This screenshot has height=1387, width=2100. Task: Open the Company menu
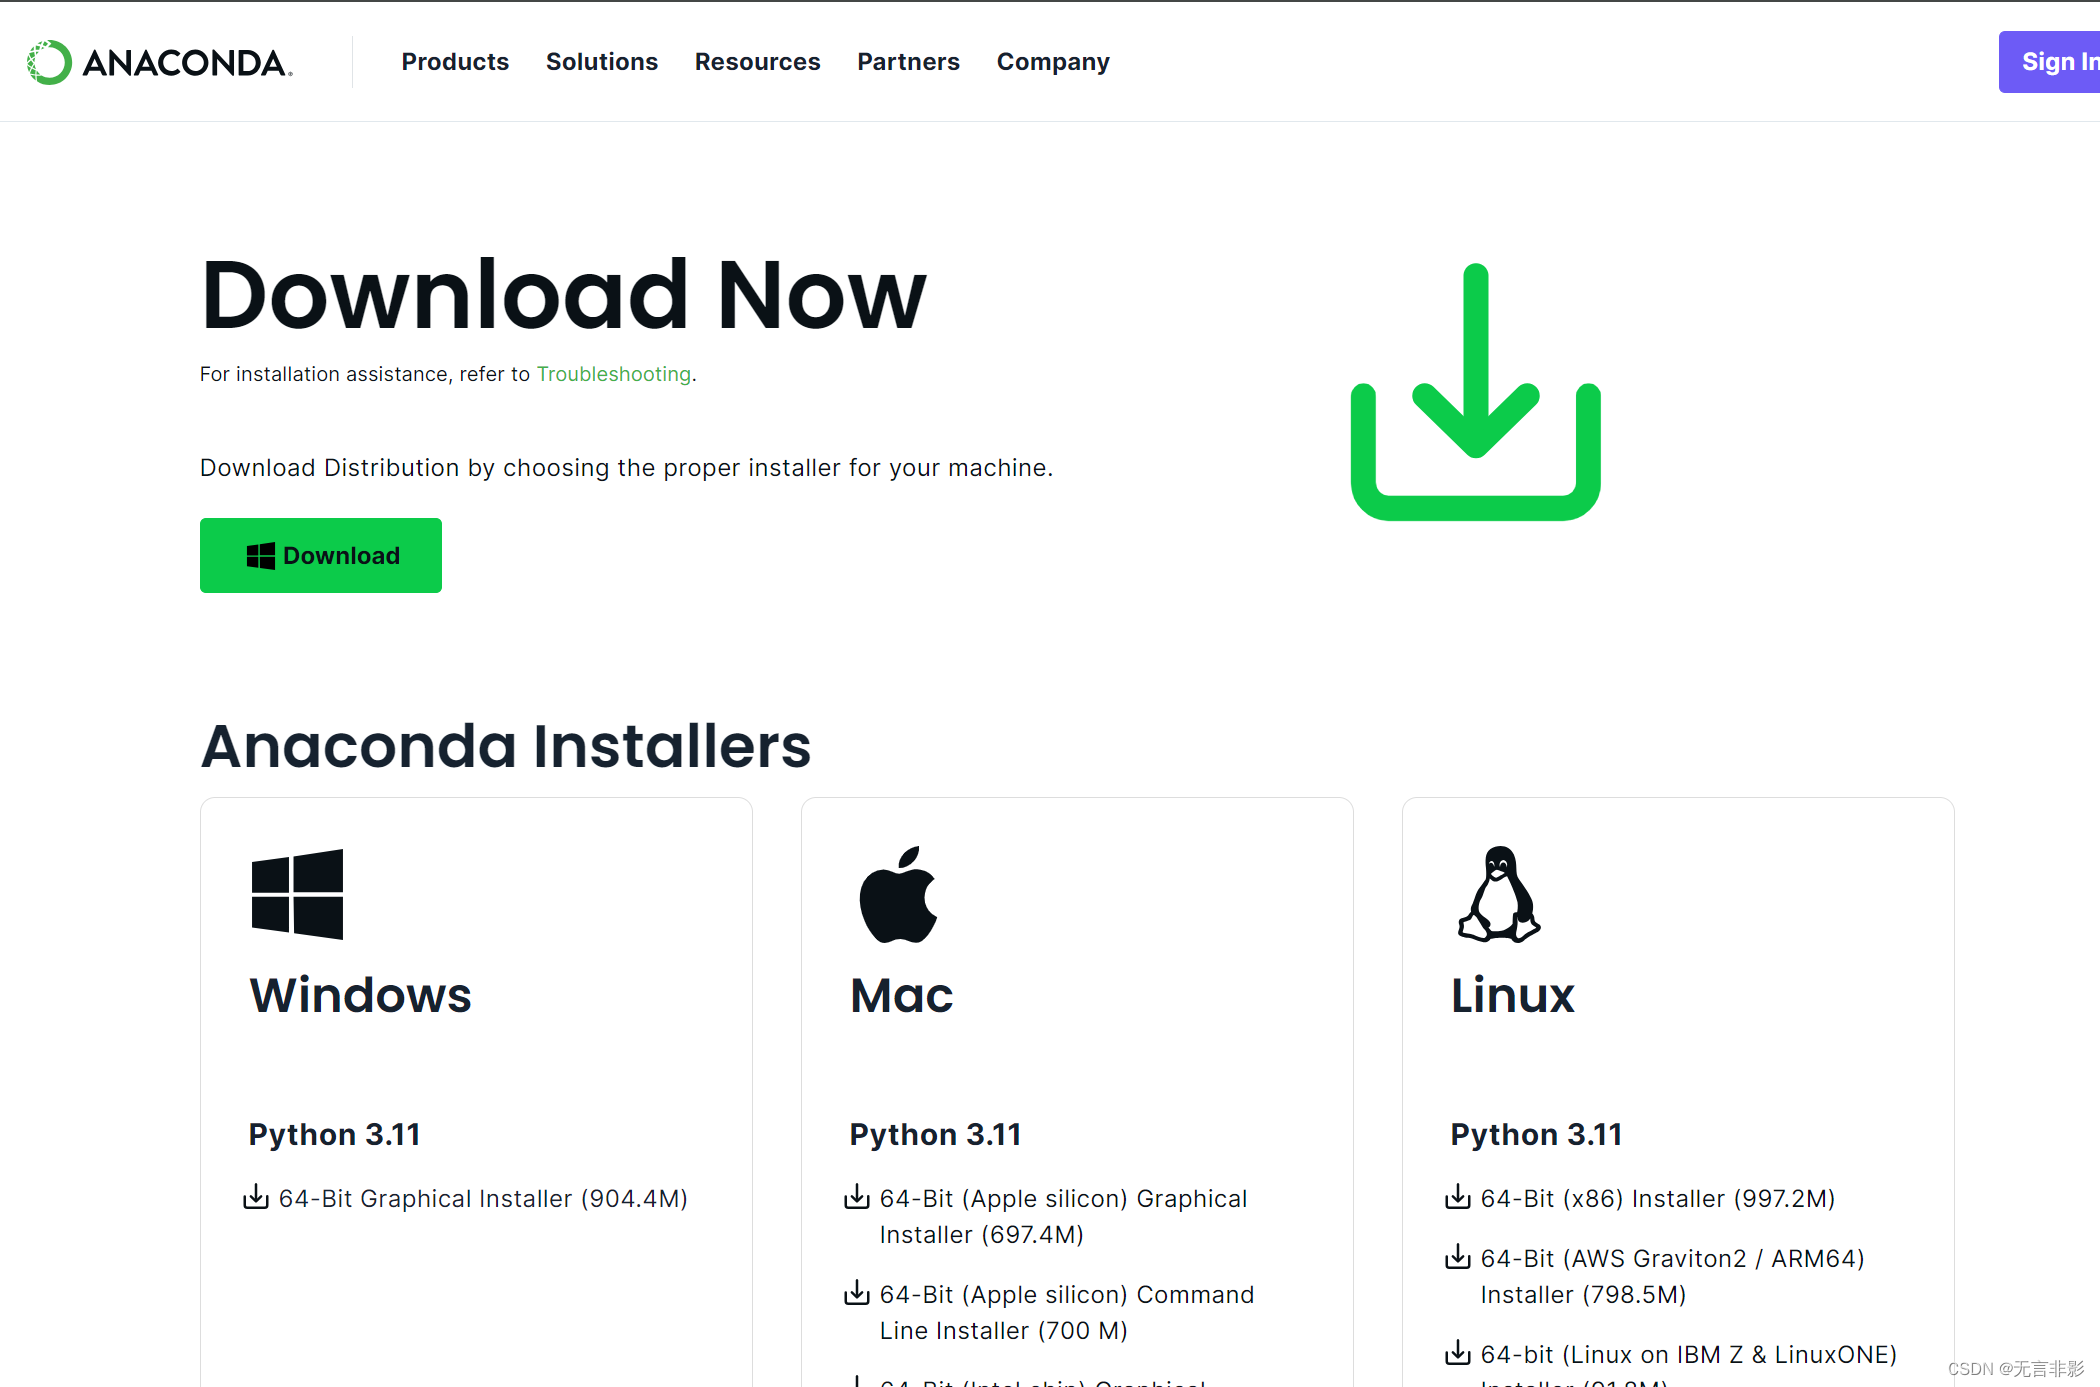click(1052, 62)
